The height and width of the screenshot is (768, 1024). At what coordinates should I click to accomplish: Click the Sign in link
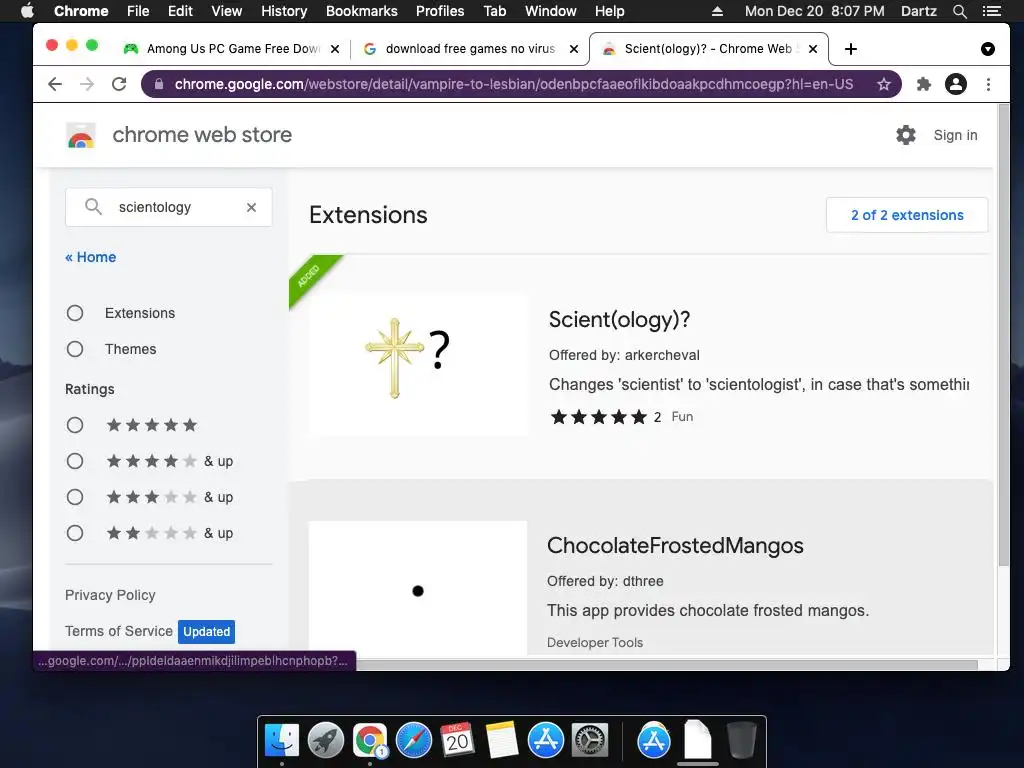click(955, 135)
